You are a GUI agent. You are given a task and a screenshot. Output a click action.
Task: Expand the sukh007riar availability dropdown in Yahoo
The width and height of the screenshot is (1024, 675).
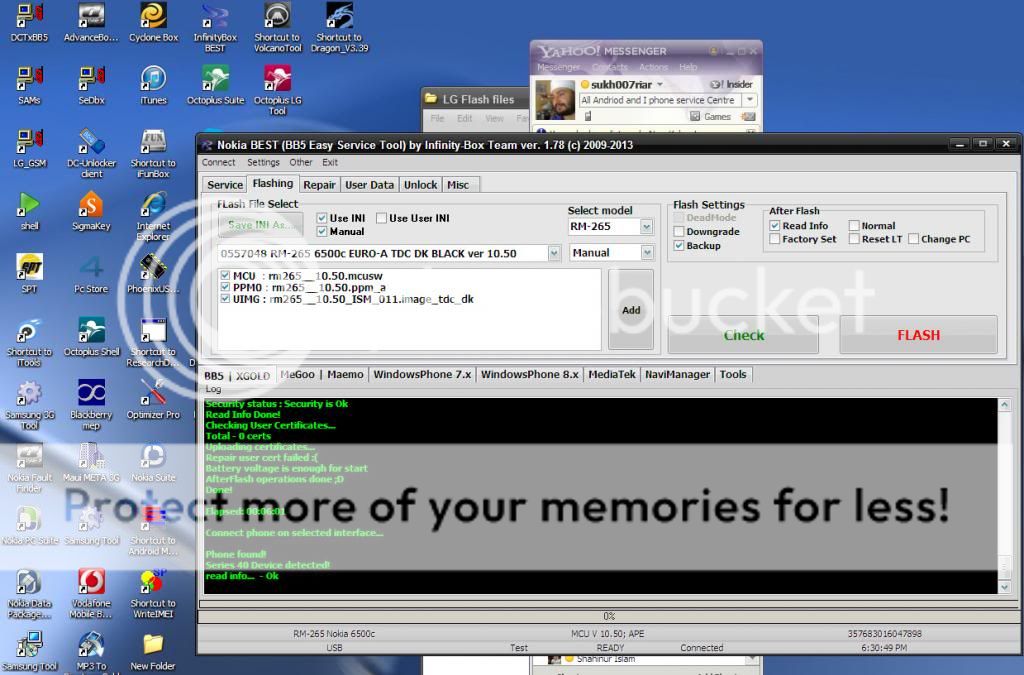tap(660, 84)
